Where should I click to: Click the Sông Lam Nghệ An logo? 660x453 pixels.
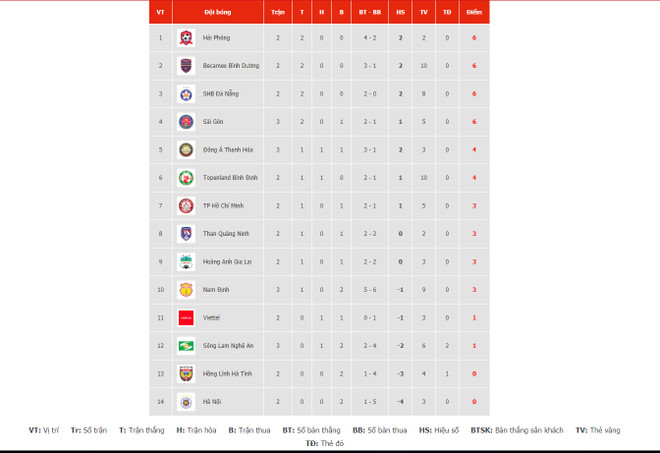tap(185, 346)
